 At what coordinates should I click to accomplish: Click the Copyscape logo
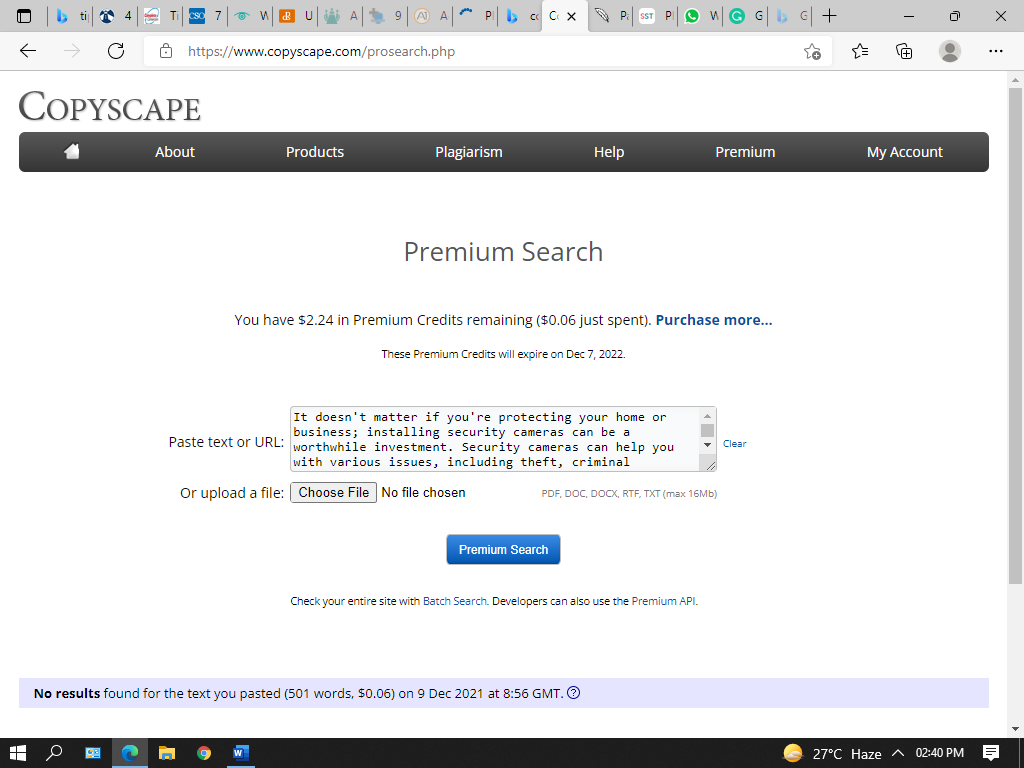coord(110,106)
